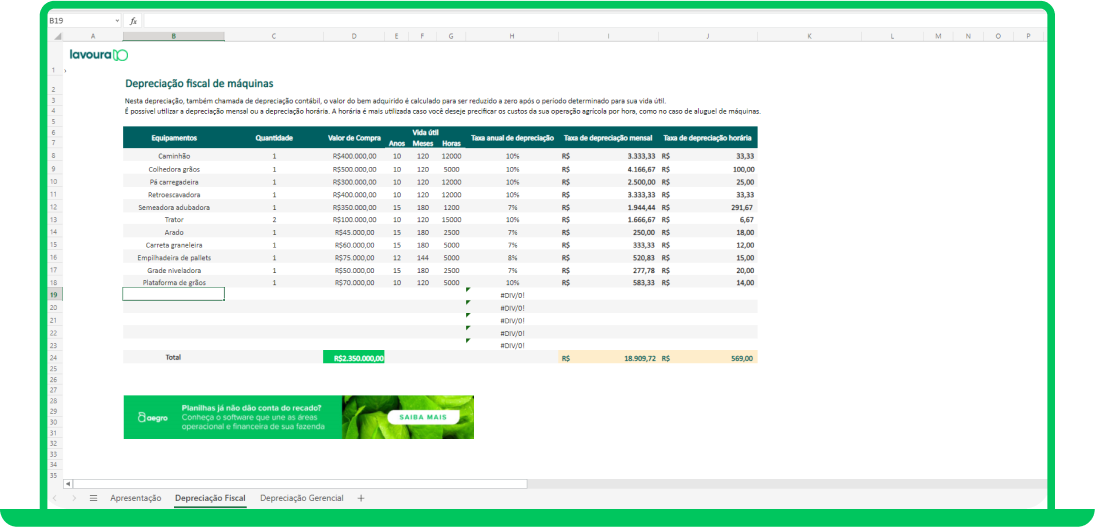This screenshot has width=1095, height=527.
Task: Click the lavoura10 logo
Action: (99, 54)
